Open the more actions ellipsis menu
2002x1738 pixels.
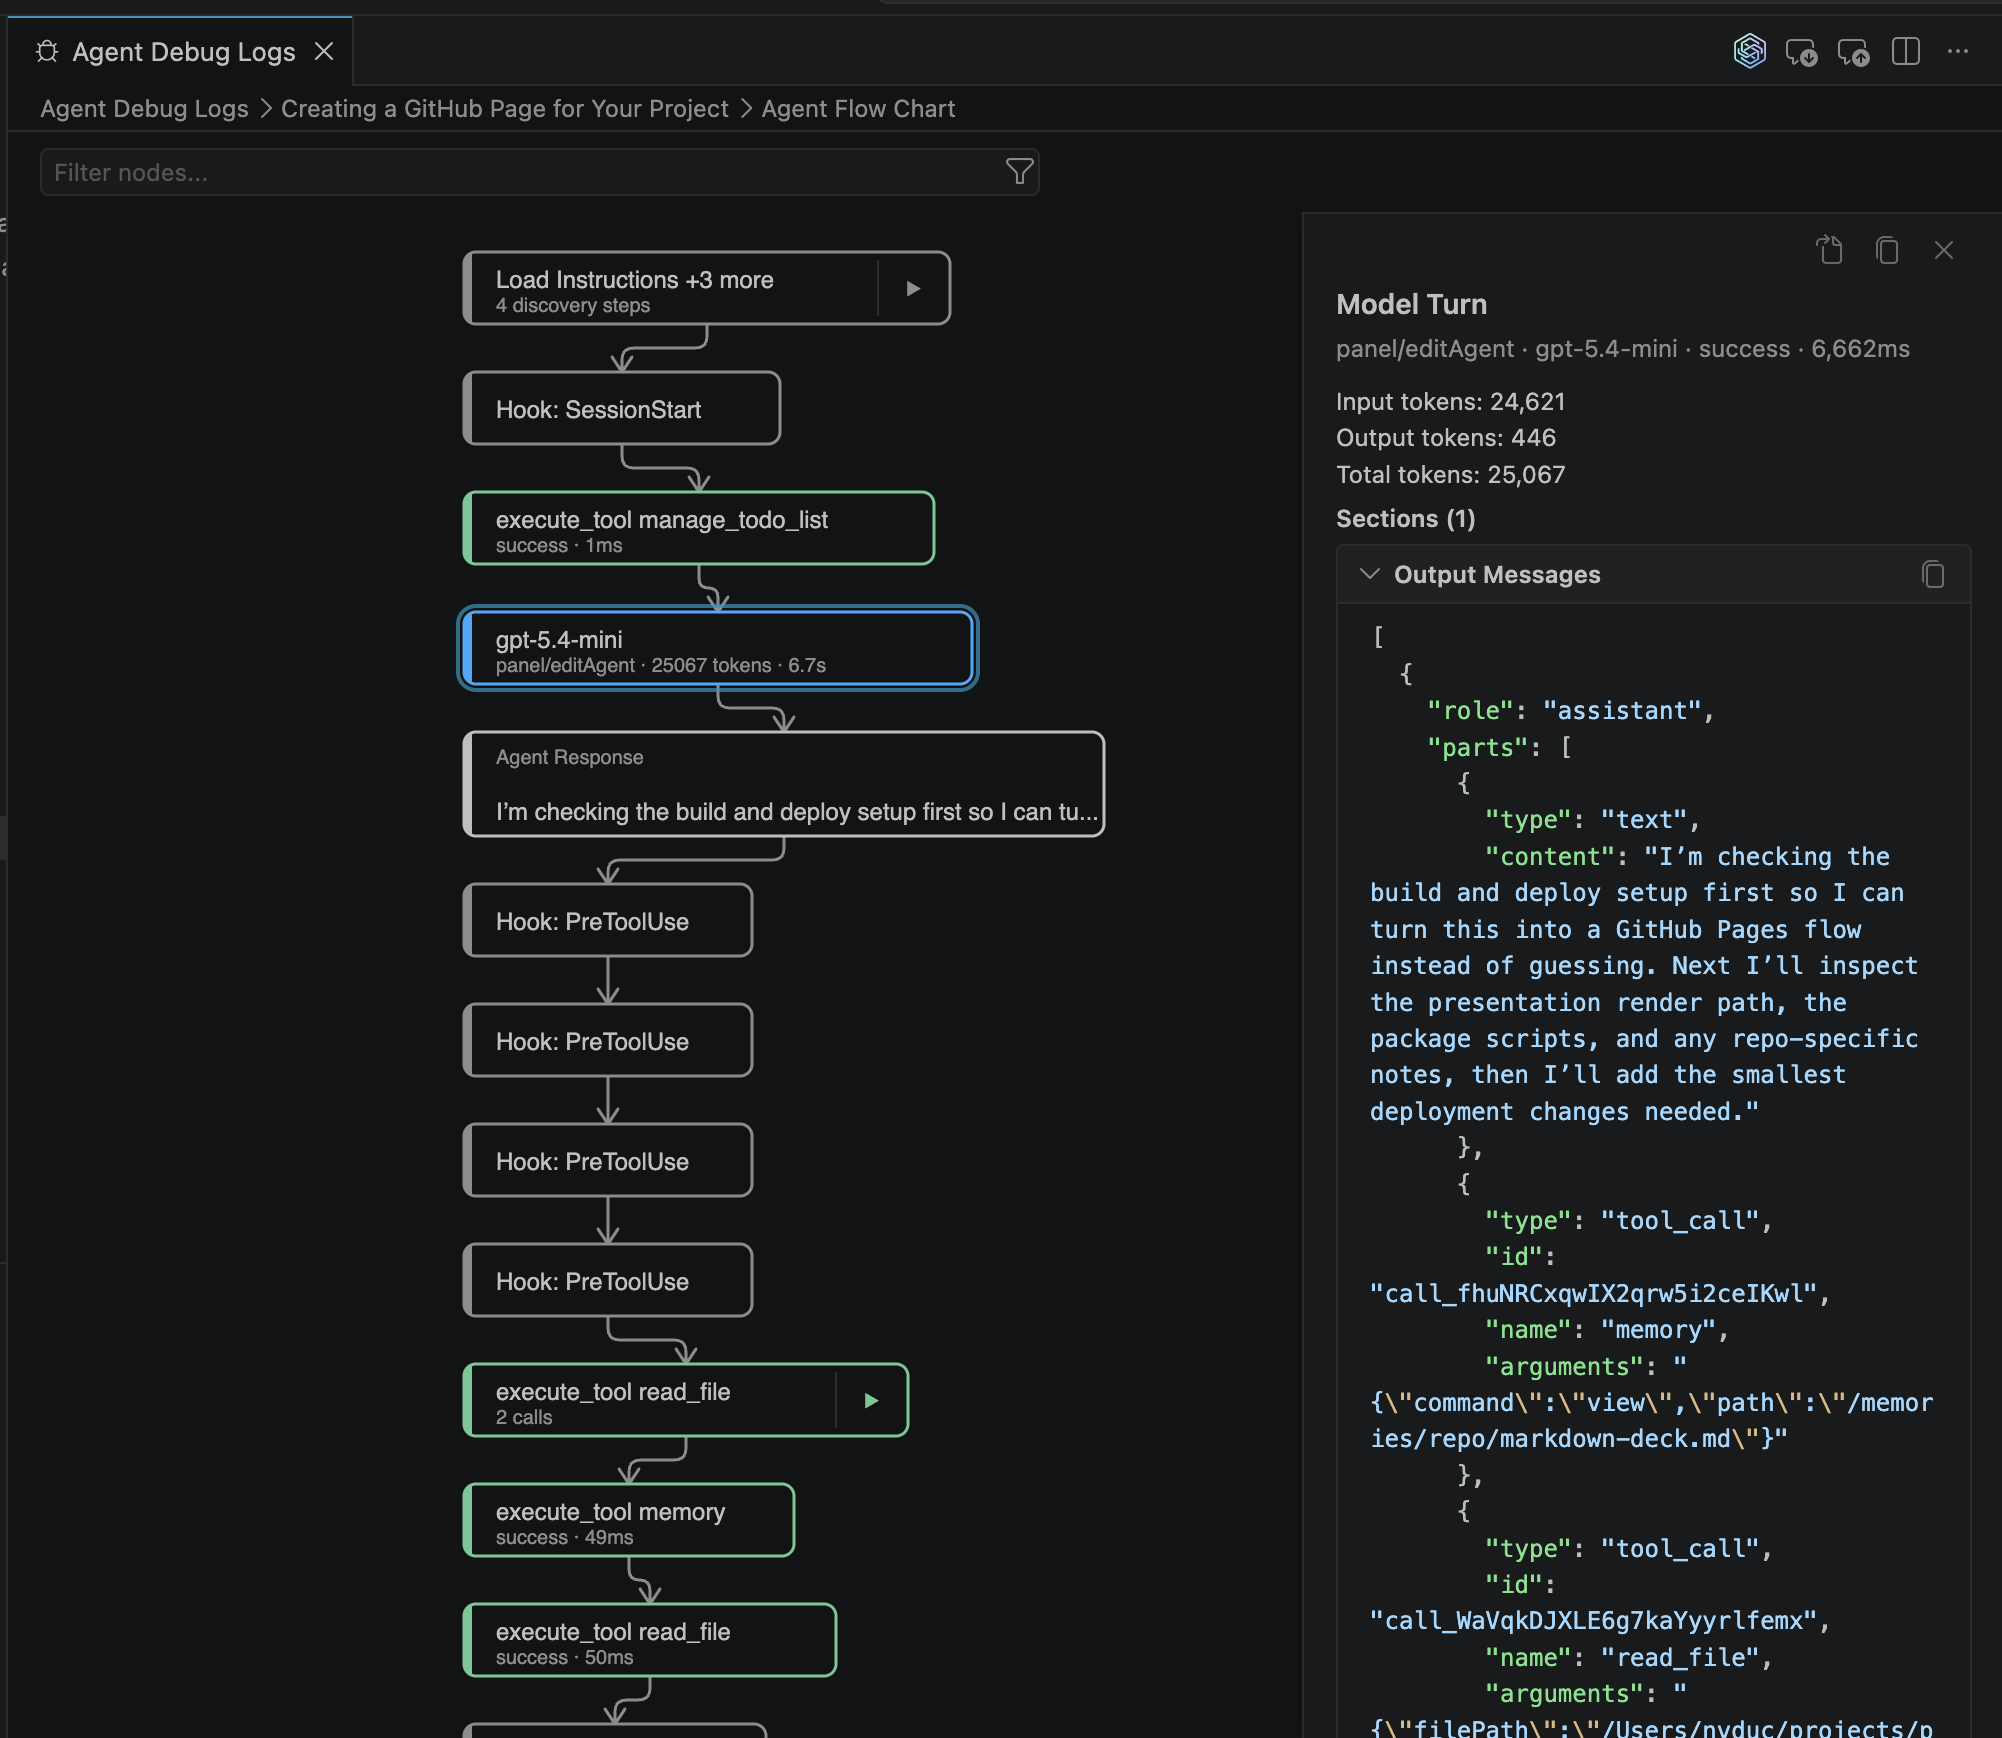1958,51
